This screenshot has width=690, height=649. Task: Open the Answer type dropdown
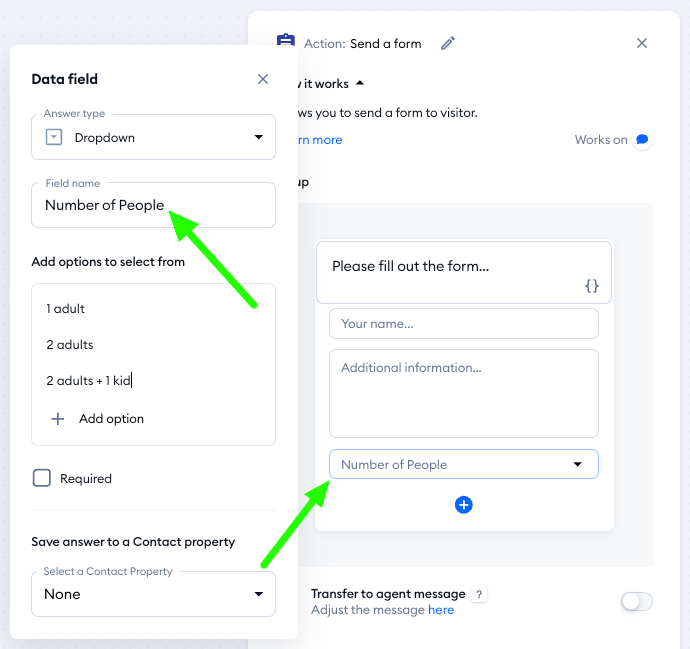tap(153, 137)
